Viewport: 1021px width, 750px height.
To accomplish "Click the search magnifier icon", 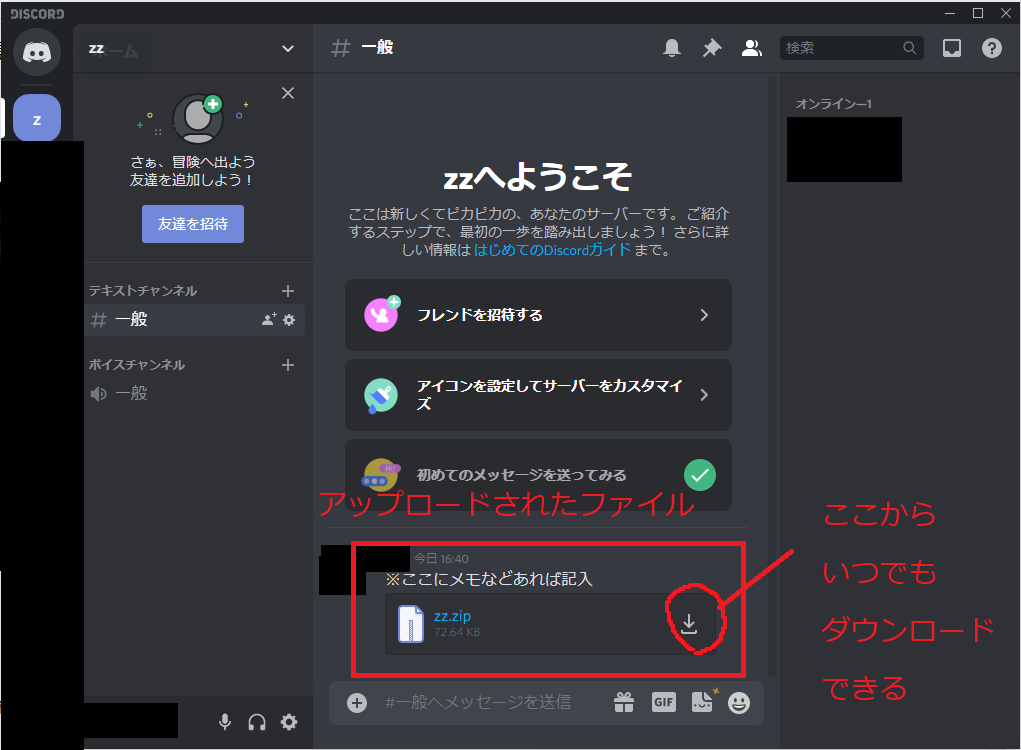I will point(910,48).
